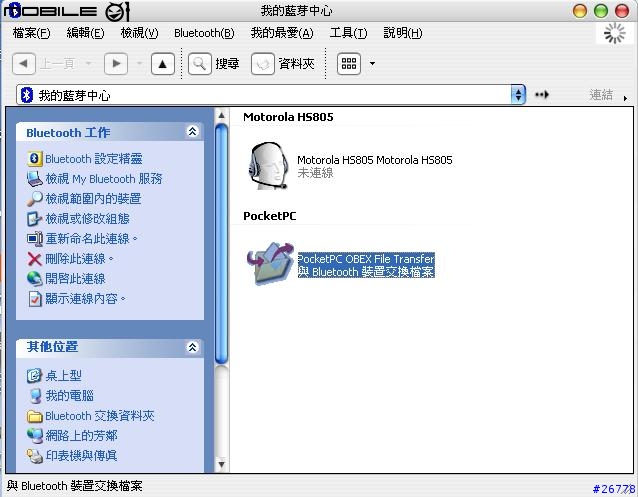Click the 我的藍芽中心 address field

coord(271,95)
